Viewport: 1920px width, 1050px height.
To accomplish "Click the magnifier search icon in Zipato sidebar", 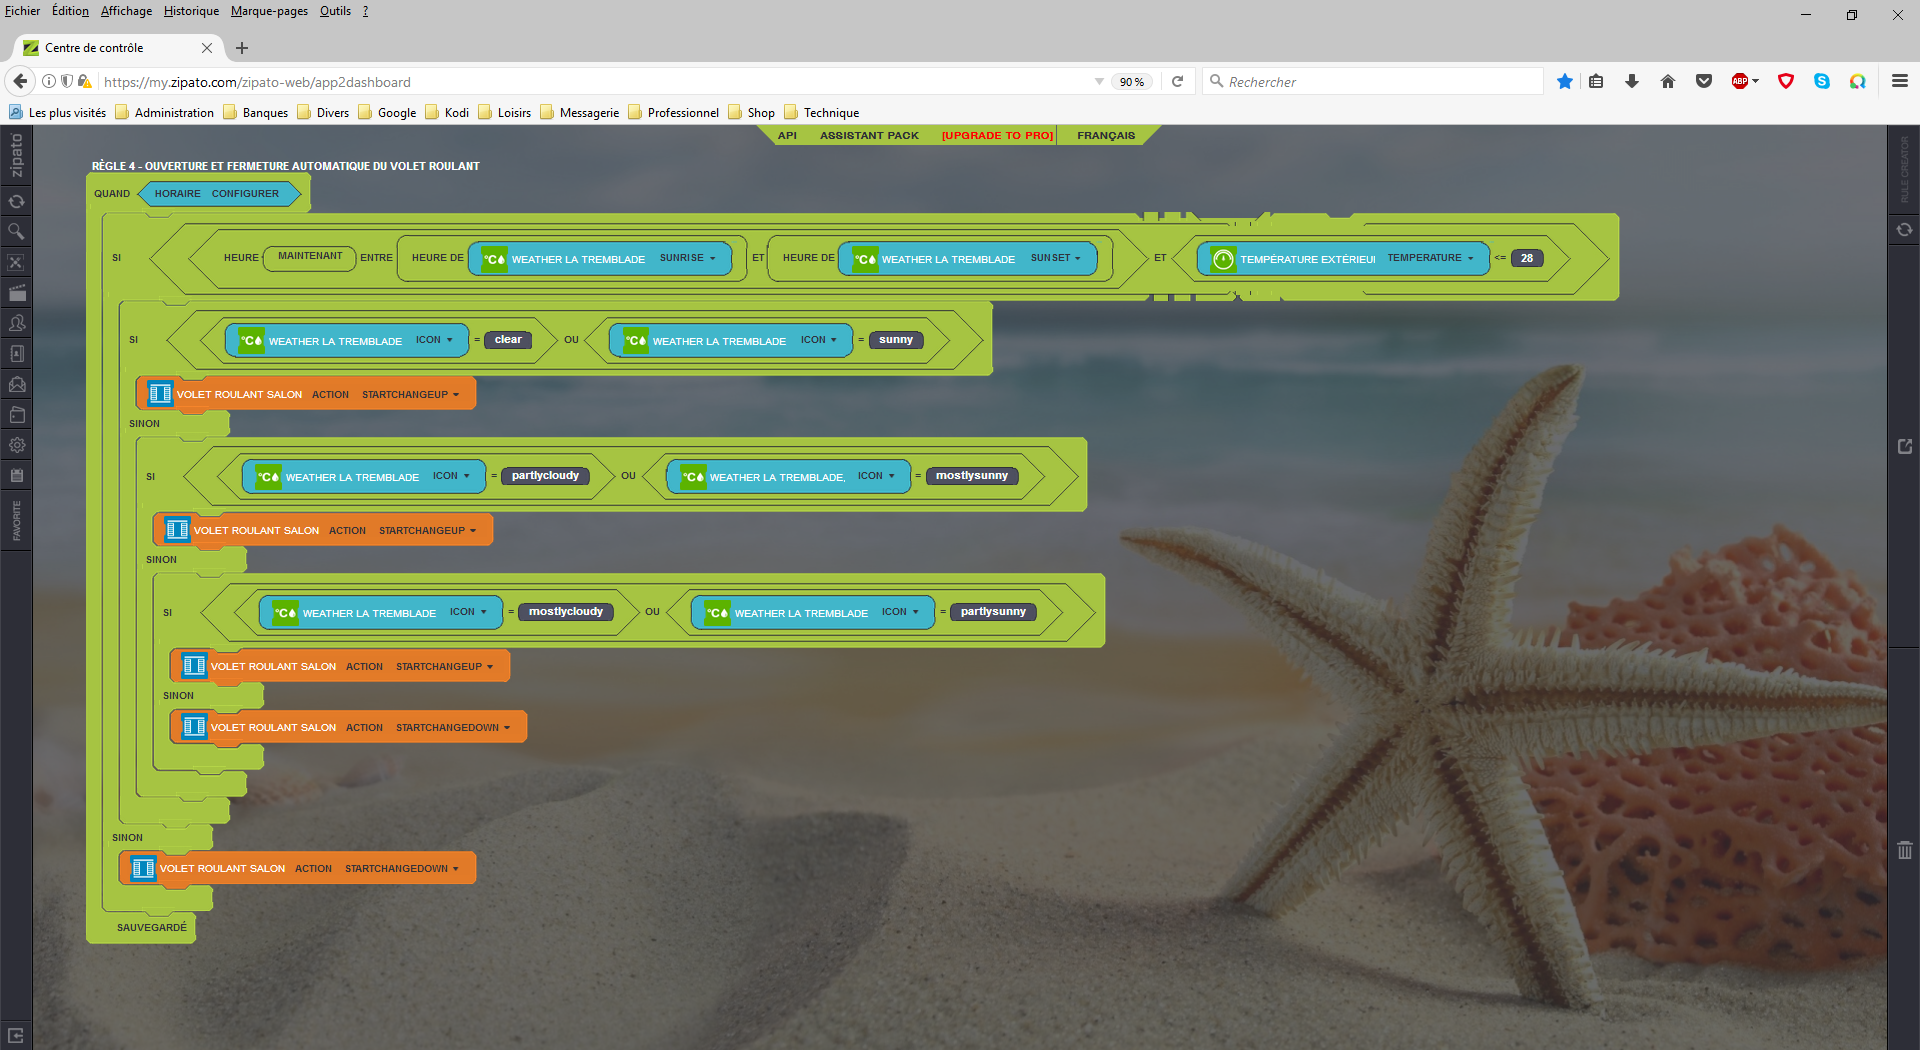I will (16, 232).
